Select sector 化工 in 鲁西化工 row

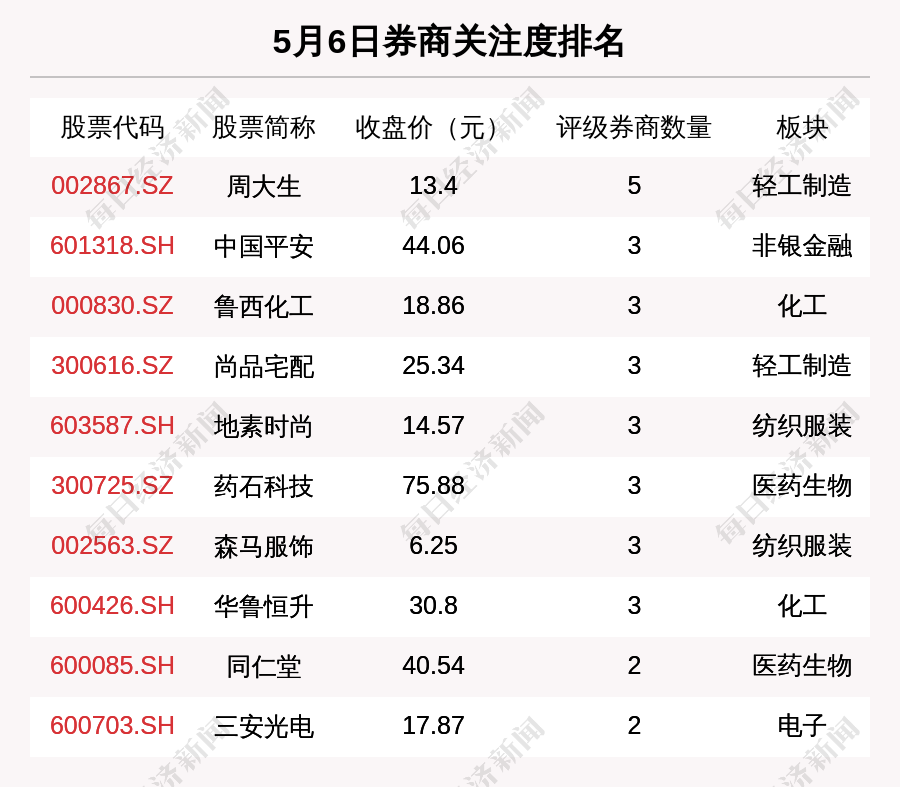(802, 305)
